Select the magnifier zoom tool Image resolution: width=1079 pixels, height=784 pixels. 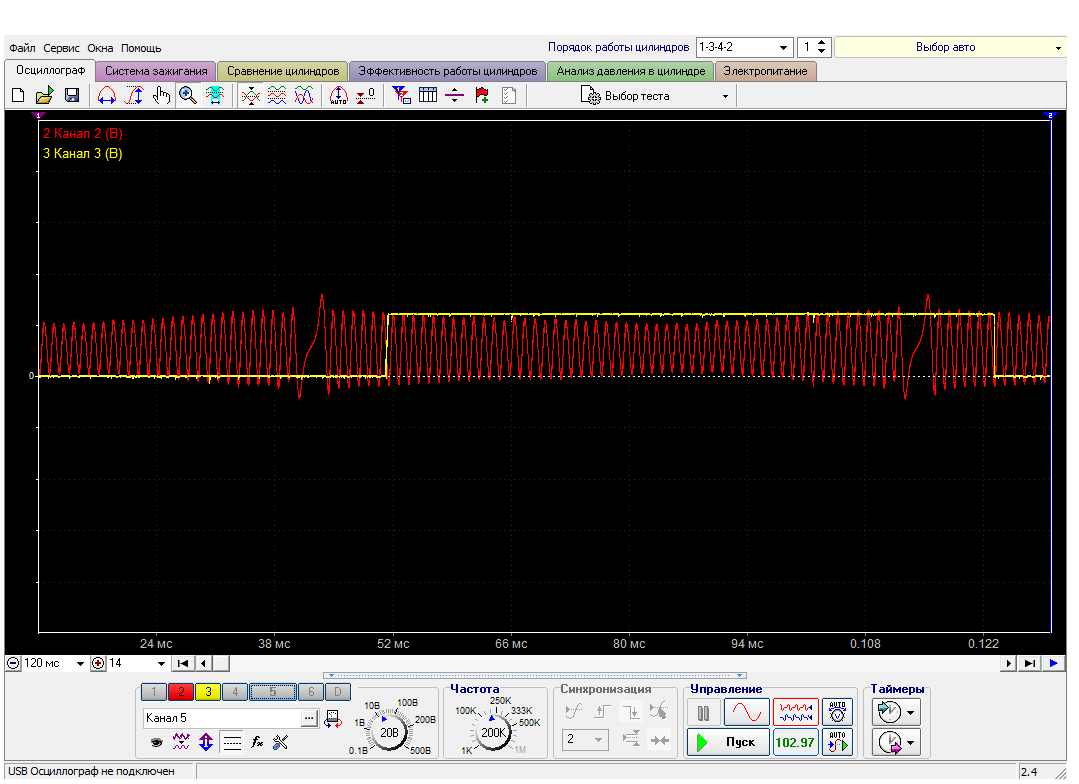(187, 96)
